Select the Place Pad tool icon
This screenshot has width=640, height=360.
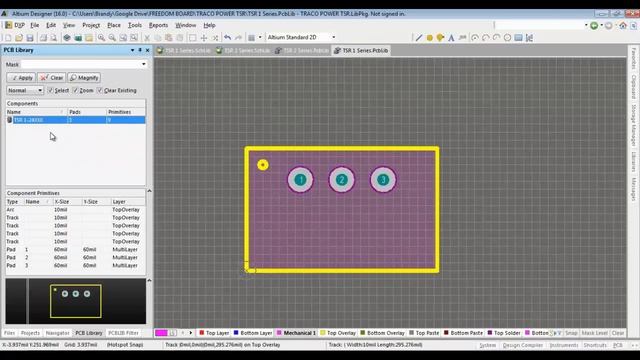(430, 38)
